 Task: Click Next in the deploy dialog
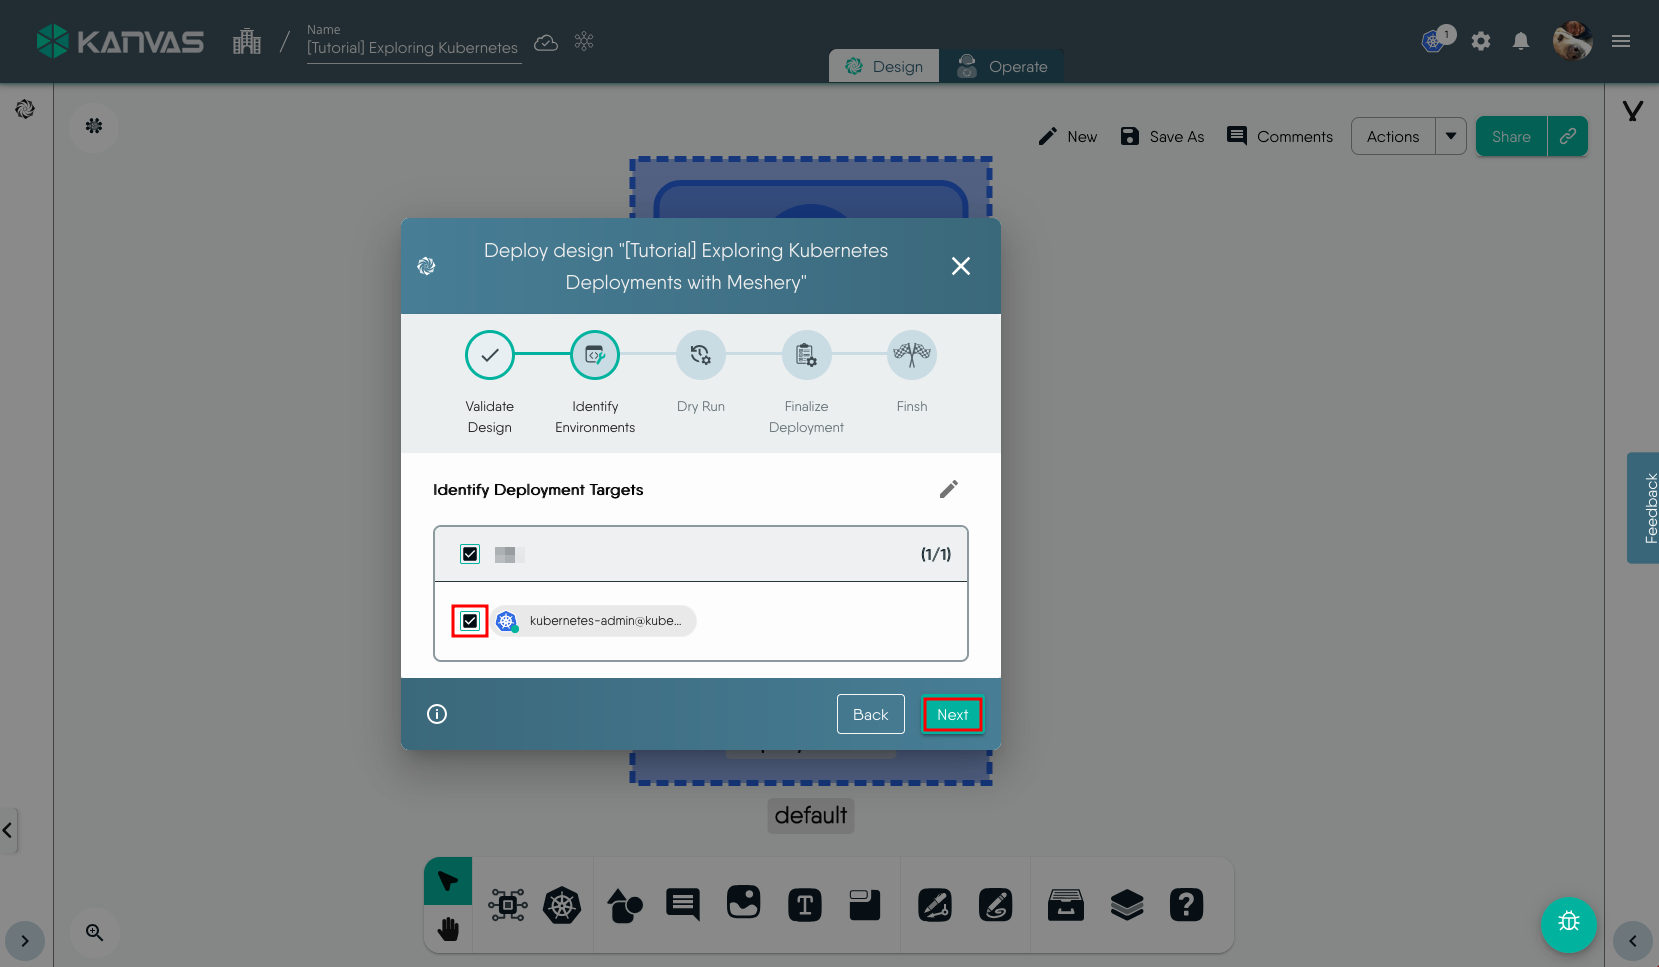point(952,714)
